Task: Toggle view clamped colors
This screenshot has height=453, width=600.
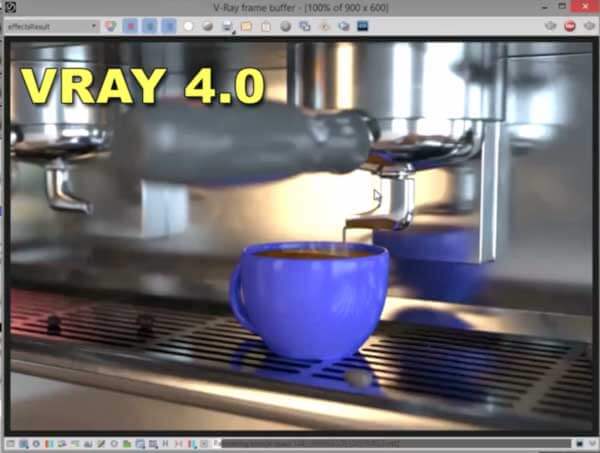Action: 36,444
